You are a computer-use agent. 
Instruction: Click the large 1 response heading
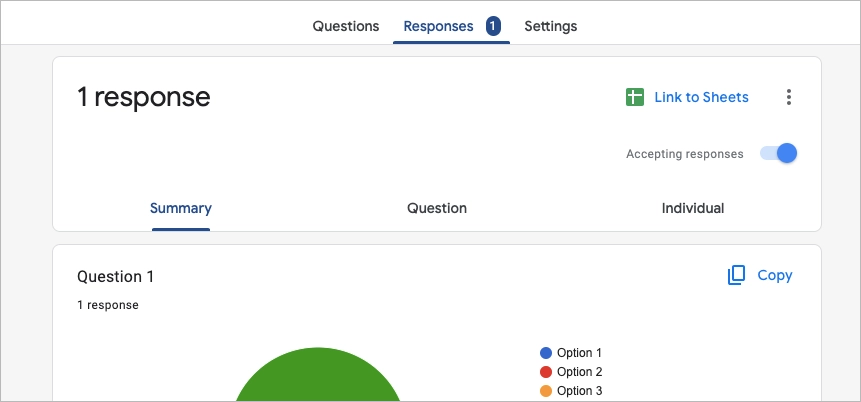(144, 97)
